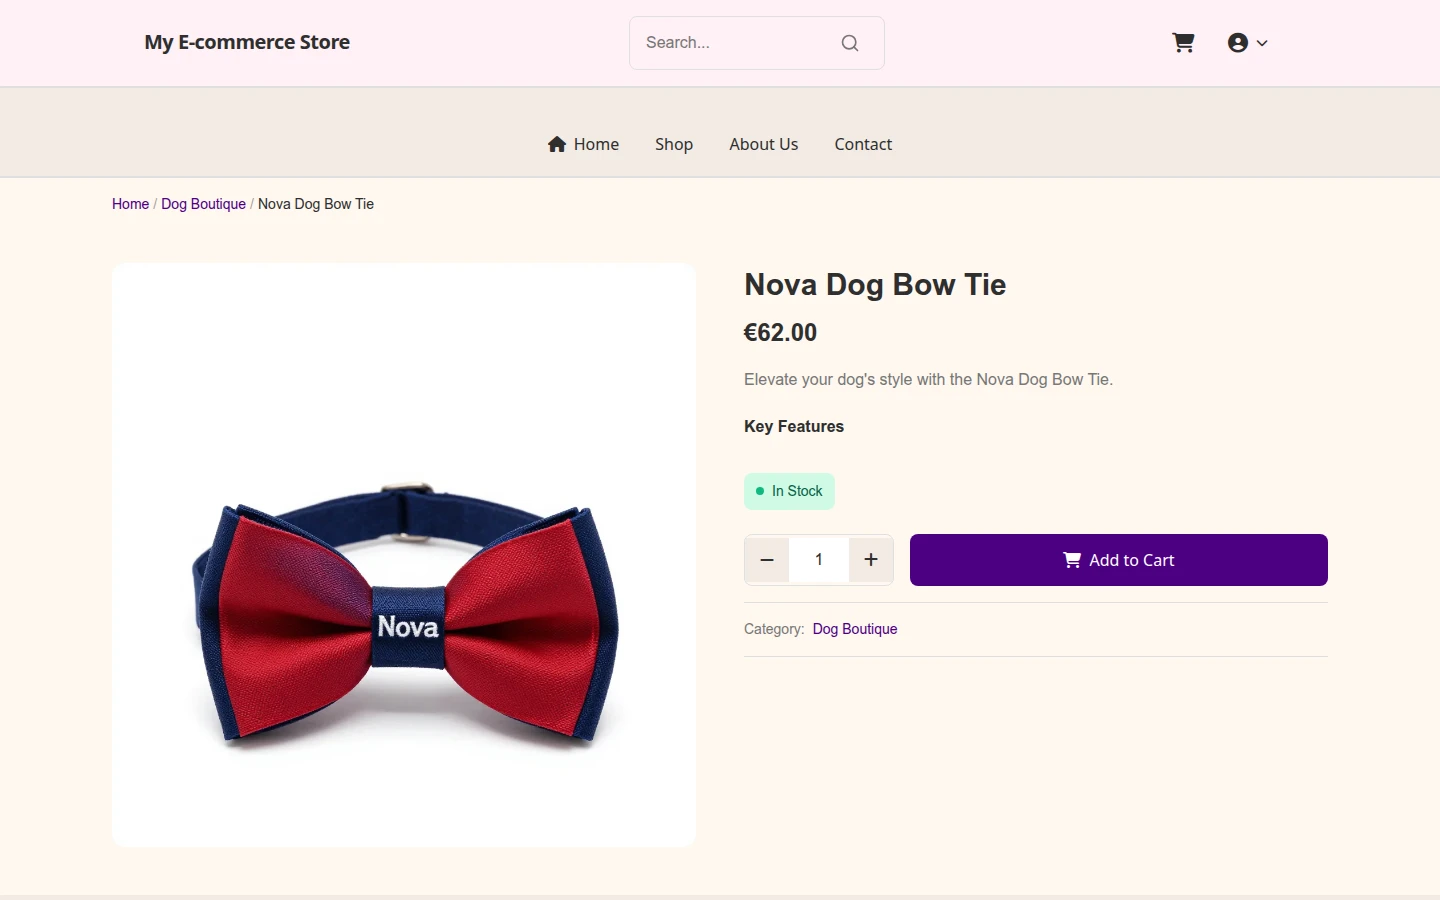Click the search magnifier icon

pos(850,43)
